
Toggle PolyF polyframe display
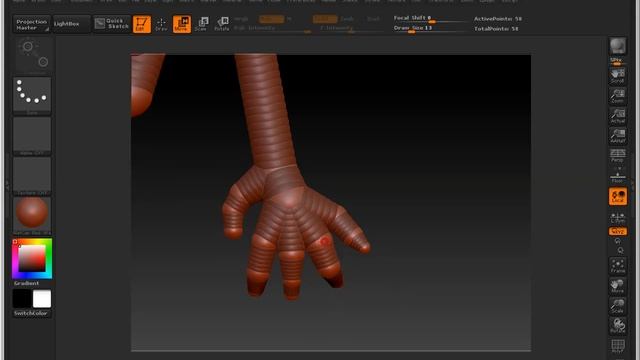pyautogui.click(x=618, y=346)
